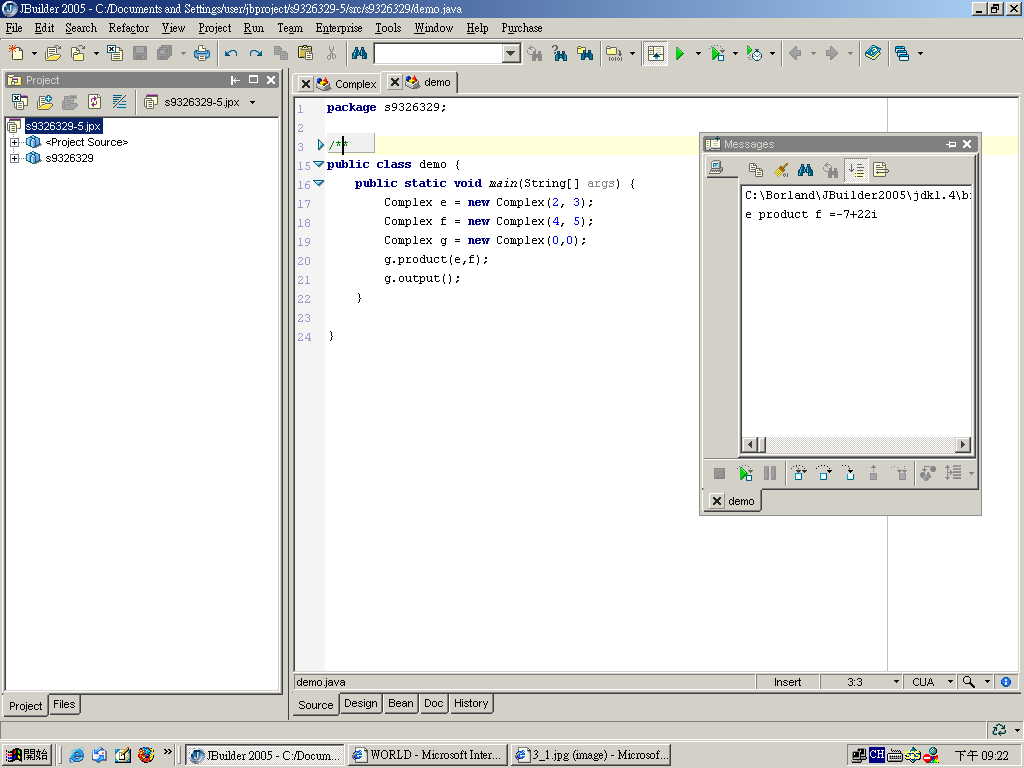1024x768 pixels.
Task: Click the search text input field
Action: pyautogui.click(x=438, y=54)
